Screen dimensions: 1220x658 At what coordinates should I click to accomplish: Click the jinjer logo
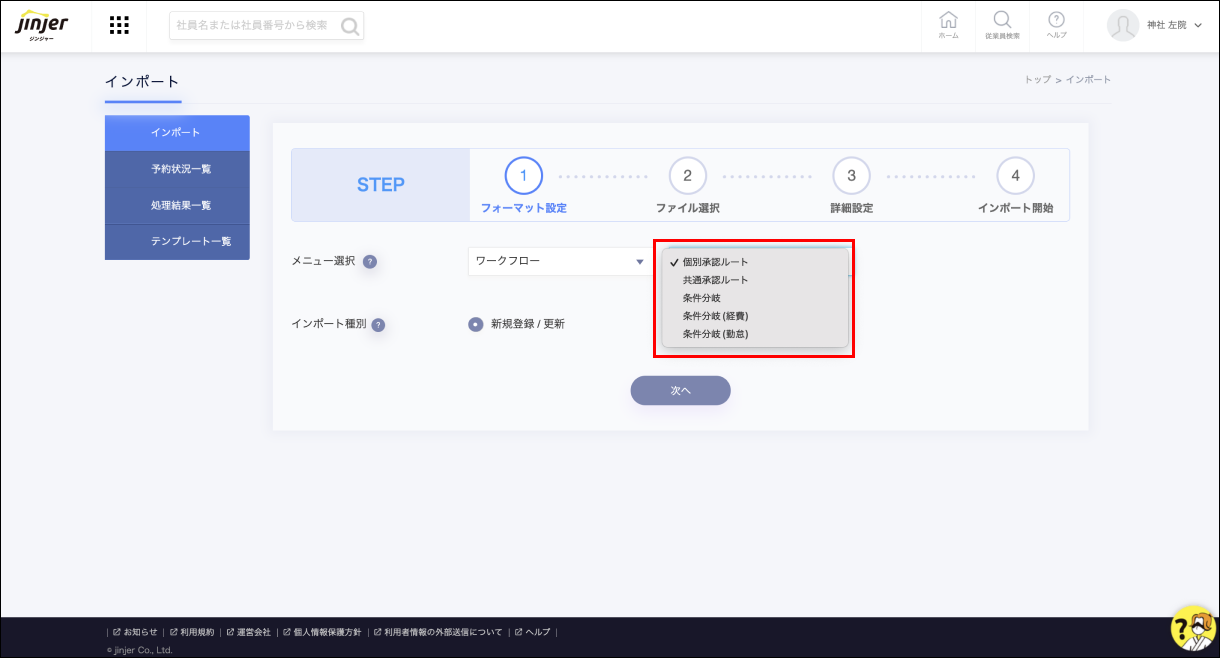click(42, 26)
